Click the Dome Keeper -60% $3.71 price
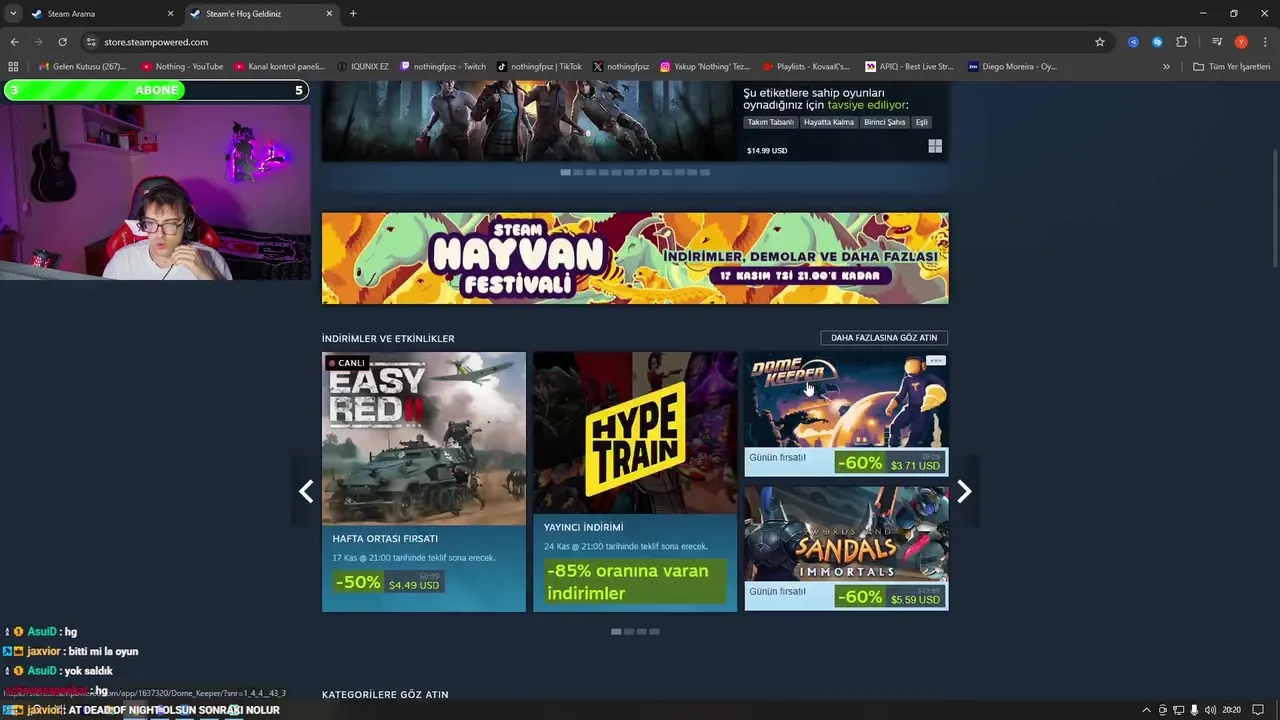The width and height of the screenshot is (1280, 720). [889, 463]
